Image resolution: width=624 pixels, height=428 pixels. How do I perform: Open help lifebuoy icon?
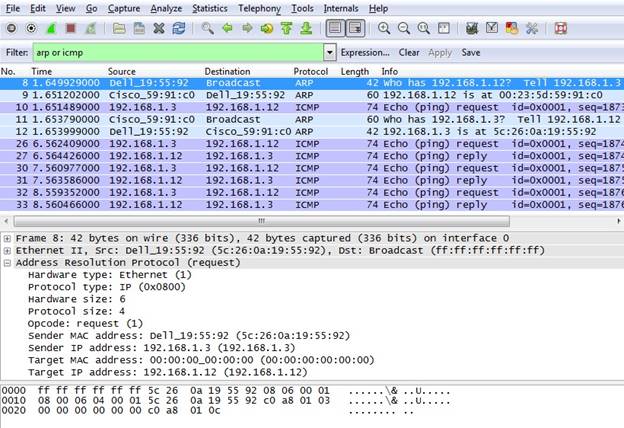pyautogui.click(x=560, y=28)
